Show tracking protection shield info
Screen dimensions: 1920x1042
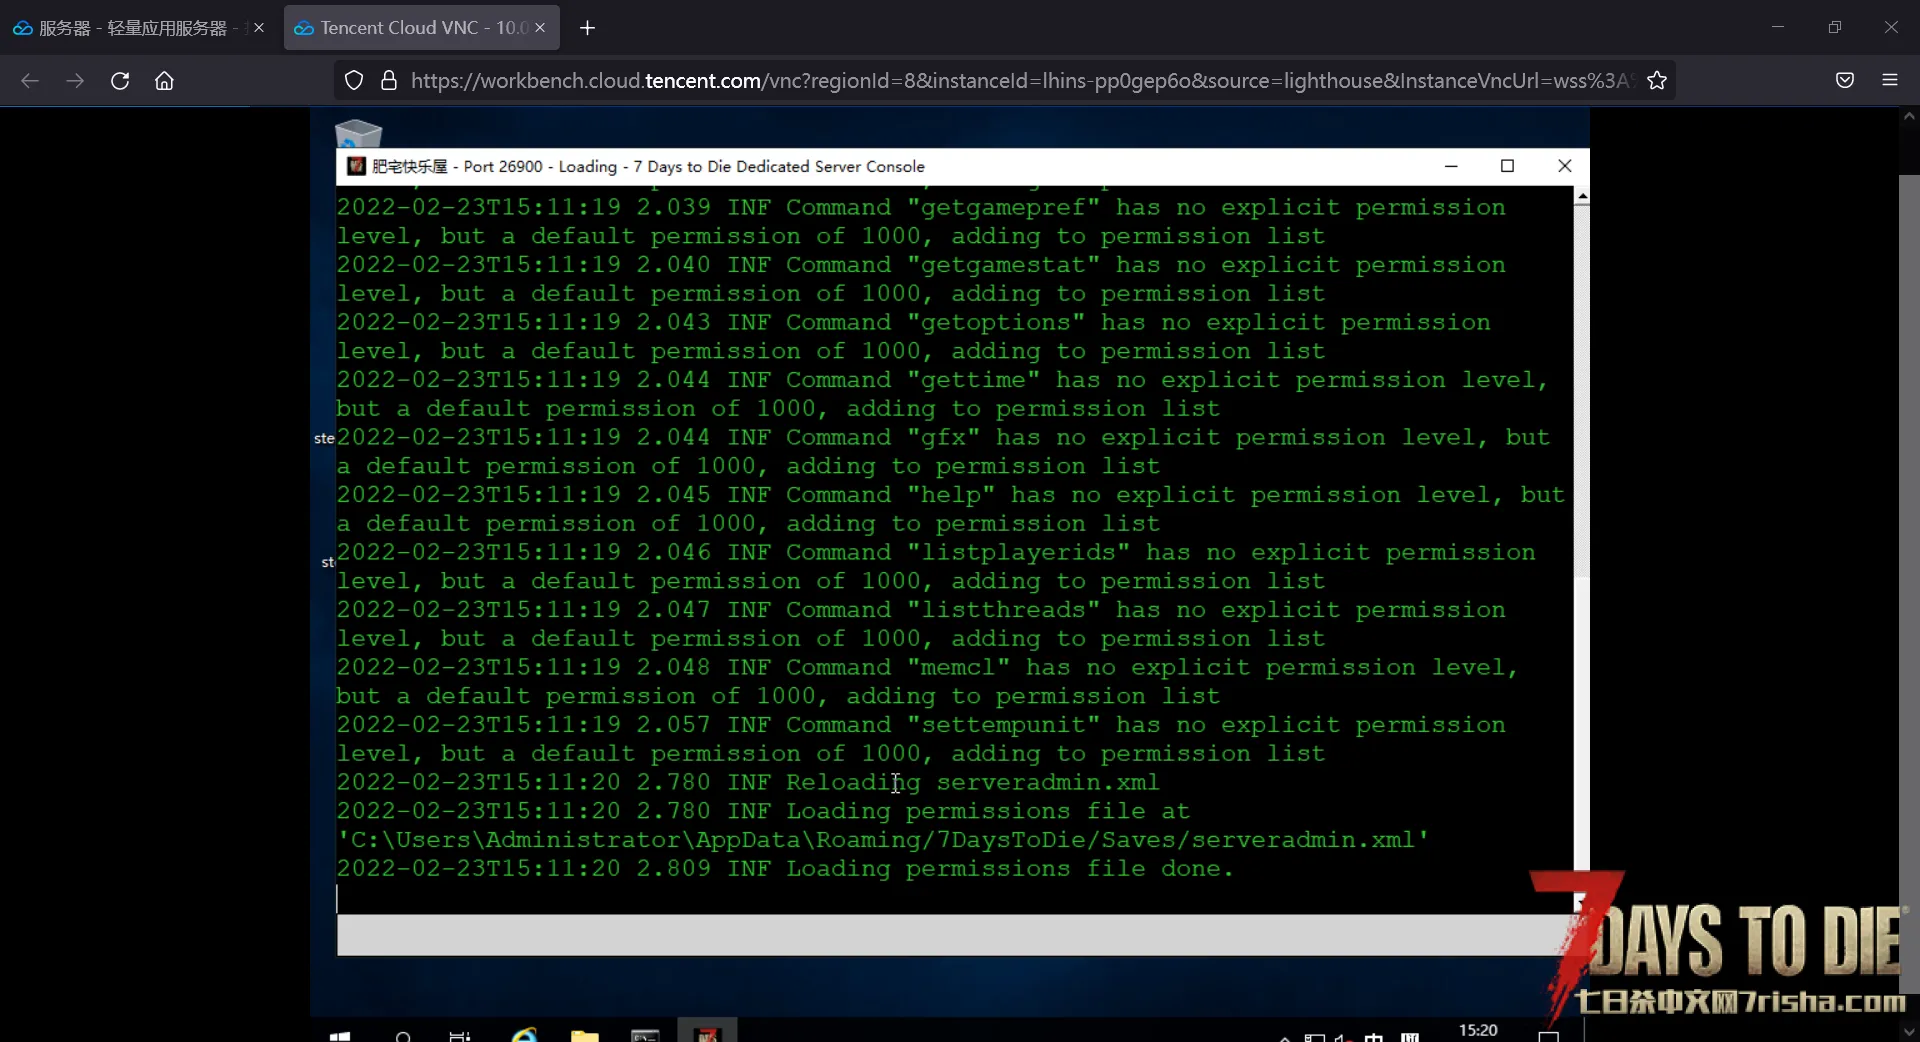pyautogui.click(x=354, y=81)
